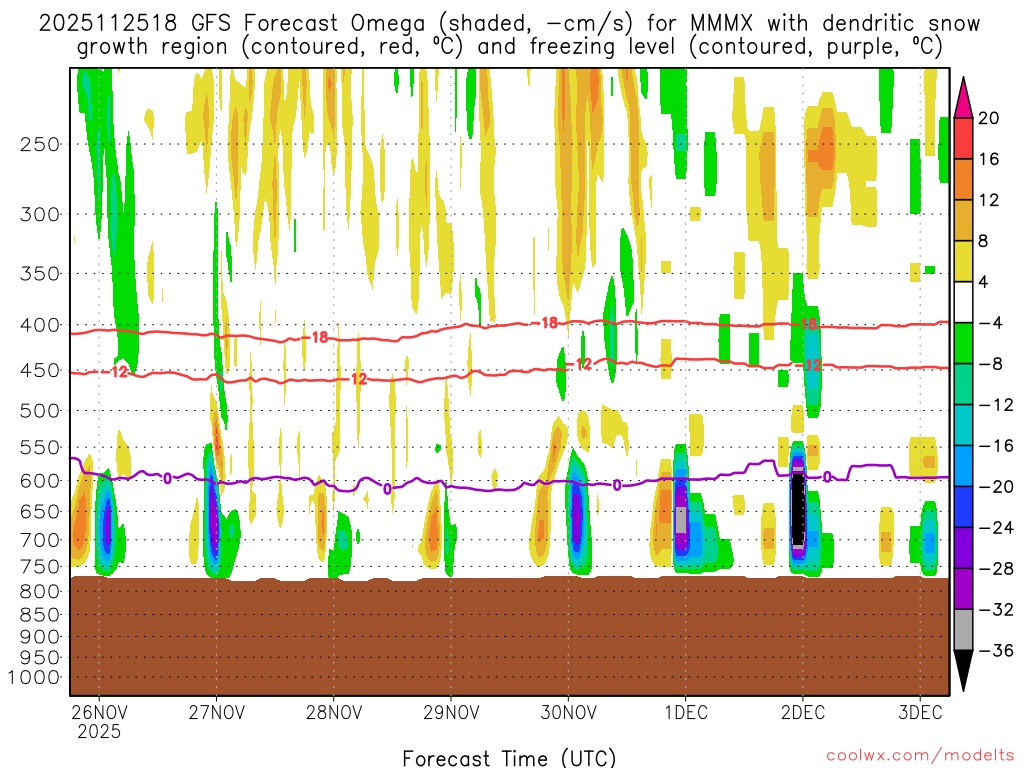
Task: Click the colorbar value label 8
Action: pyautogui.click(x=983, y=241)
